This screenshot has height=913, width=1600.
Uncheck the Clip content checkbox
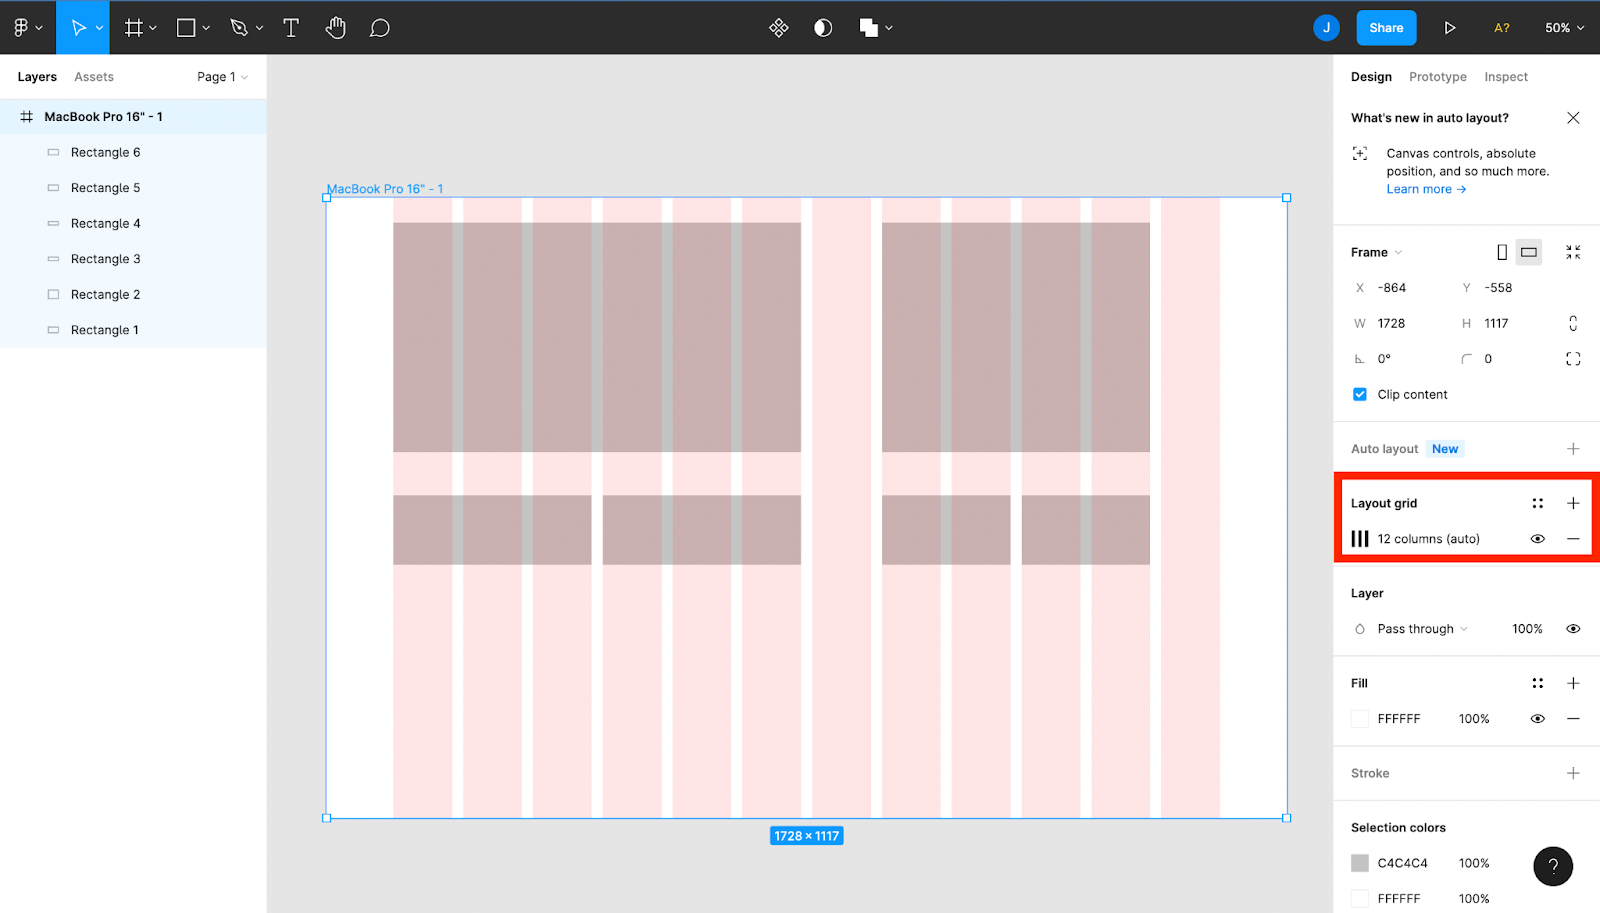pyautogui.click(x=1359, y=394)
